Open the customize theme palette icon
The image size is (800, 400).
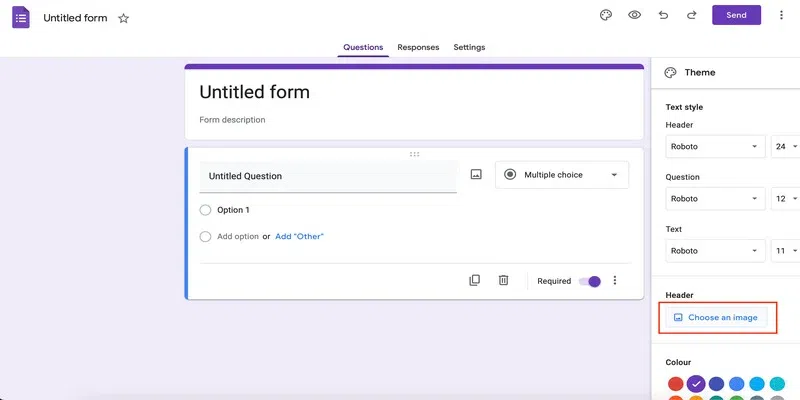pos(605,15)
